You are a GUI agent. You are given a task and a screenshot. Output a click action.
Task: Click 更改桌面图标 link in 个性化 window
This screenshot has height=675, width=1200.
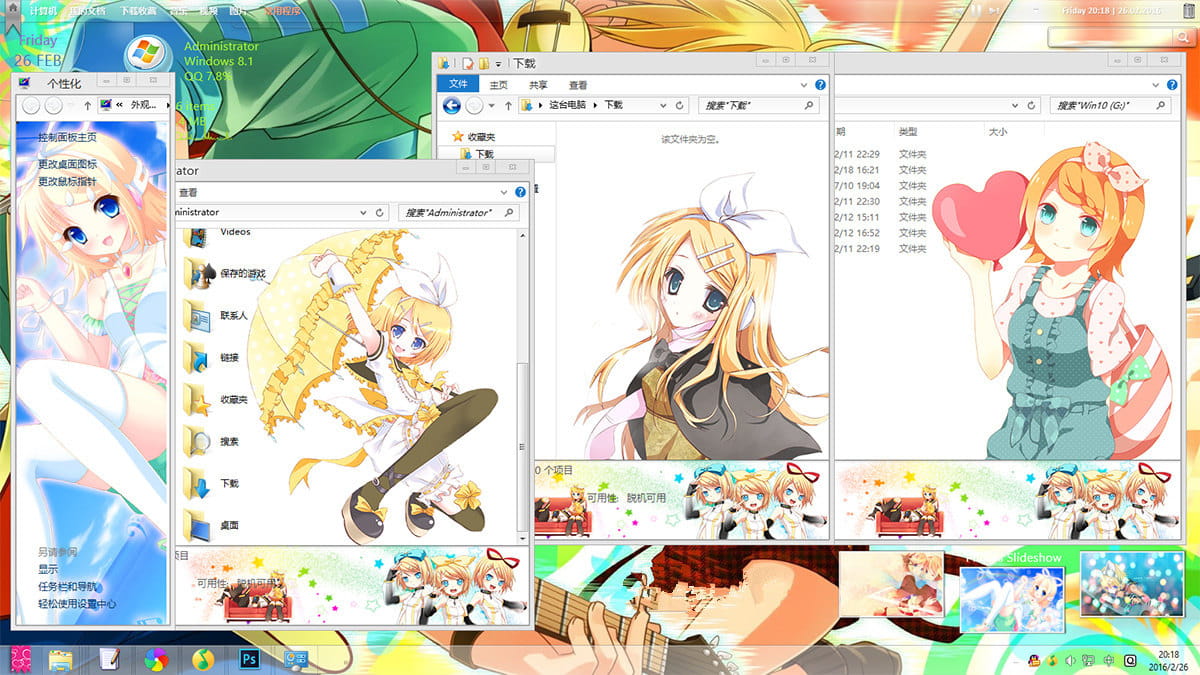coord(67,164)
